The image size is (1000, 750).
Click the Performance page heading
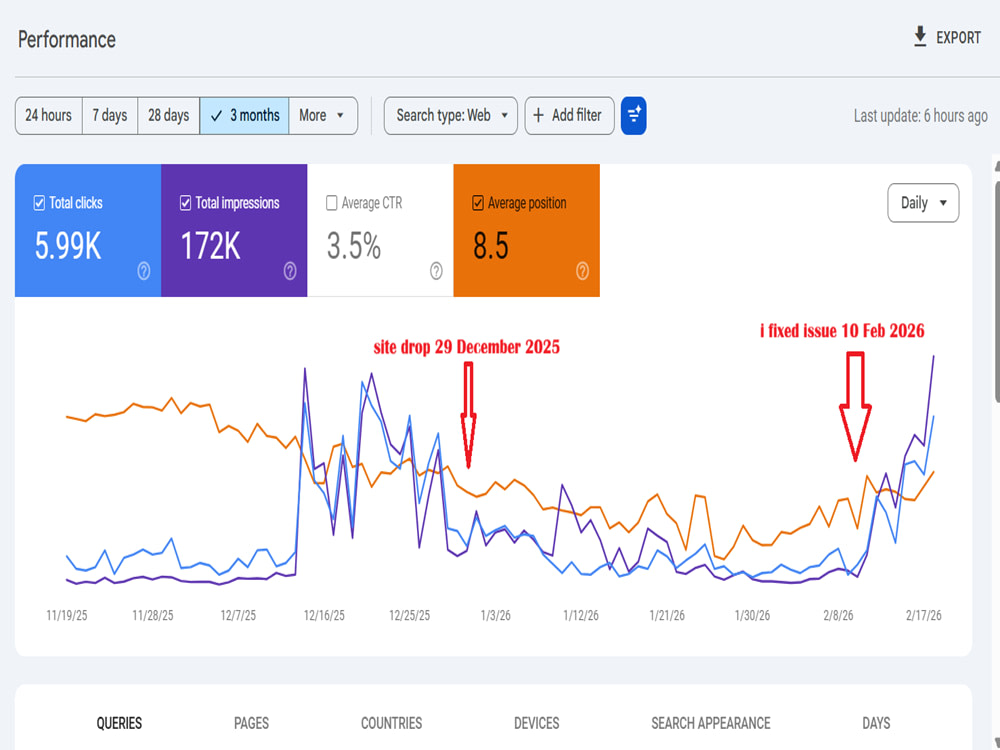coord(67,40)
